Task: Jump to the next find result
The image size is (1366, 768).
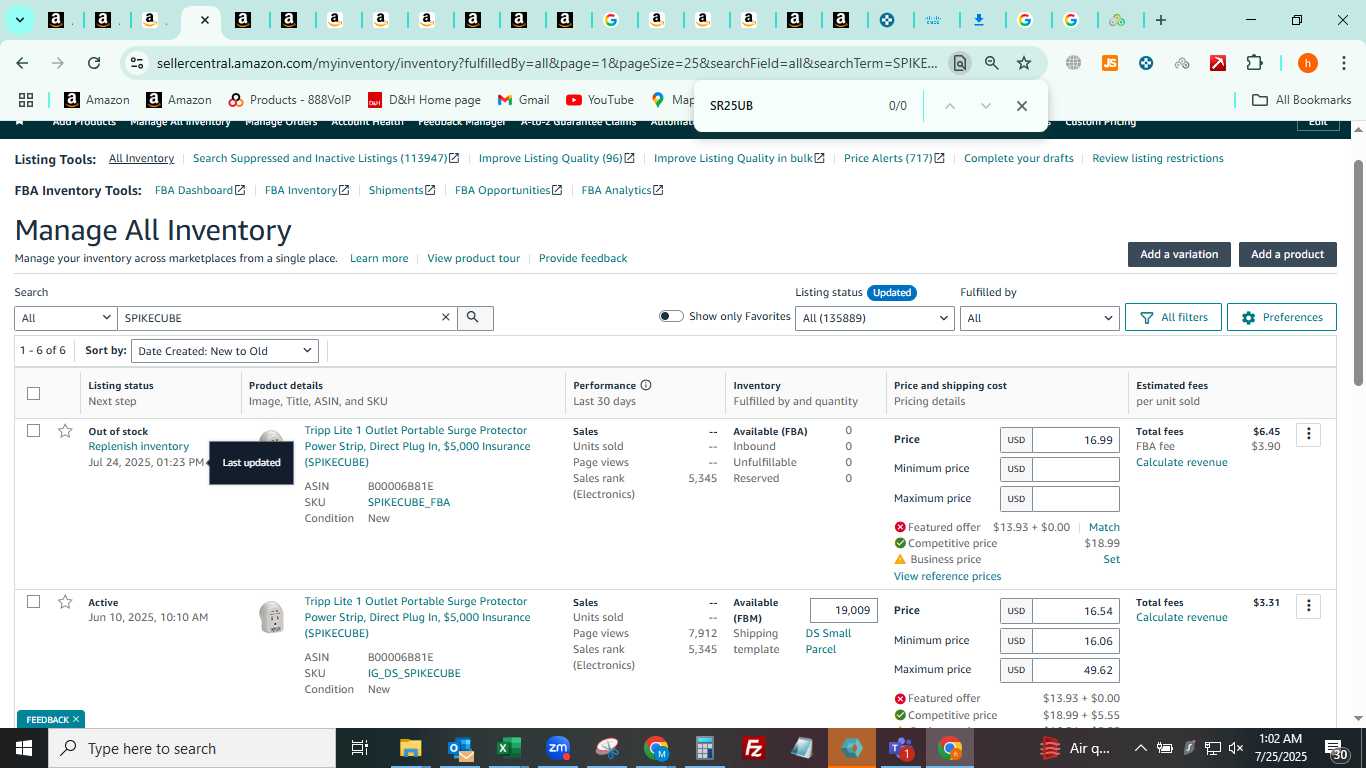Action: coord(986,106)
